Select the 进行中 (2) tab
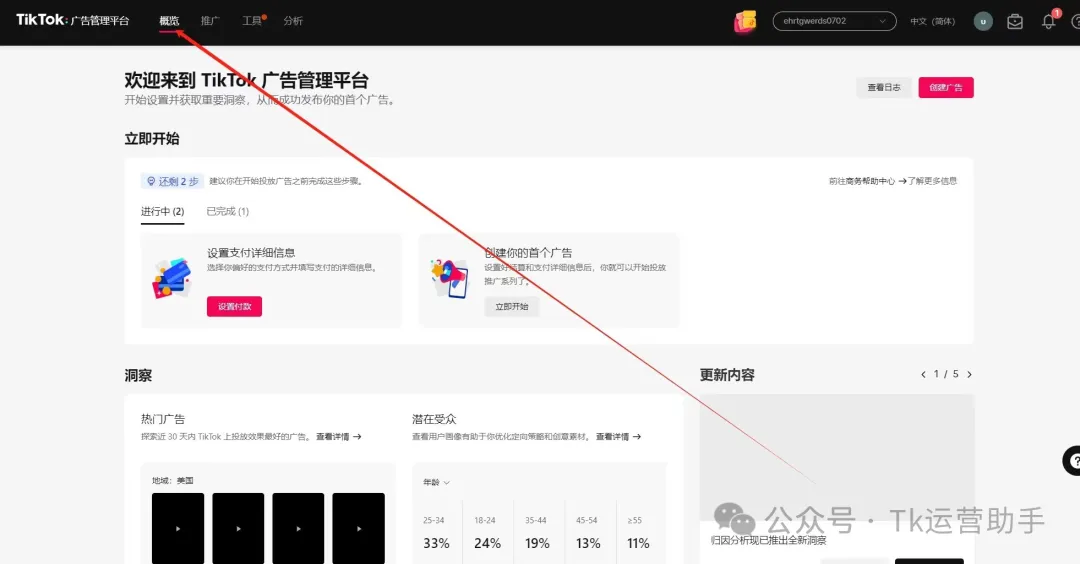 pyautogui.click(x=162, y=211)
